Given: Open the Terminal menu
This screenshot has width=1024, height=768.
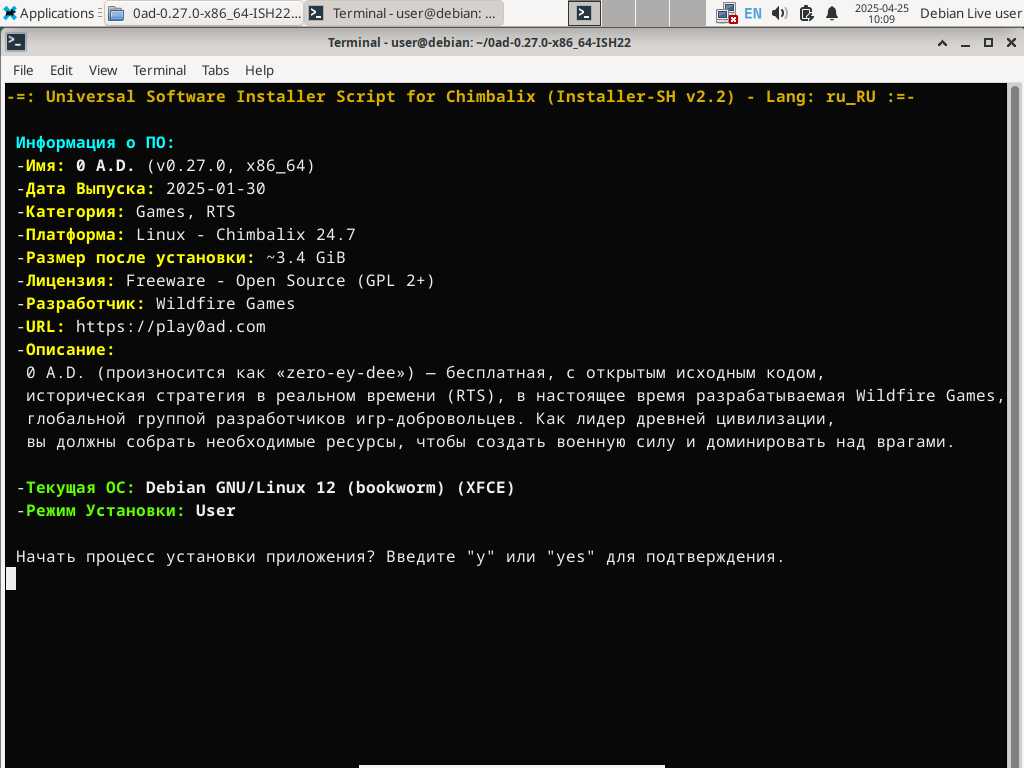Looking at the screenshot, I should click(x=159, y=70).
